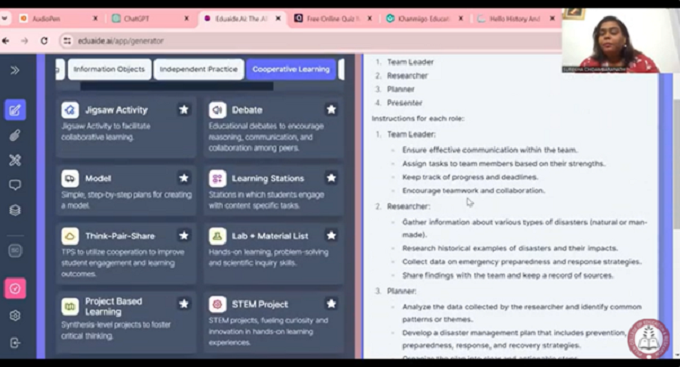
Task: Click 'Keep track of progress and deadlines.'
Action: (x=470, y=177)
